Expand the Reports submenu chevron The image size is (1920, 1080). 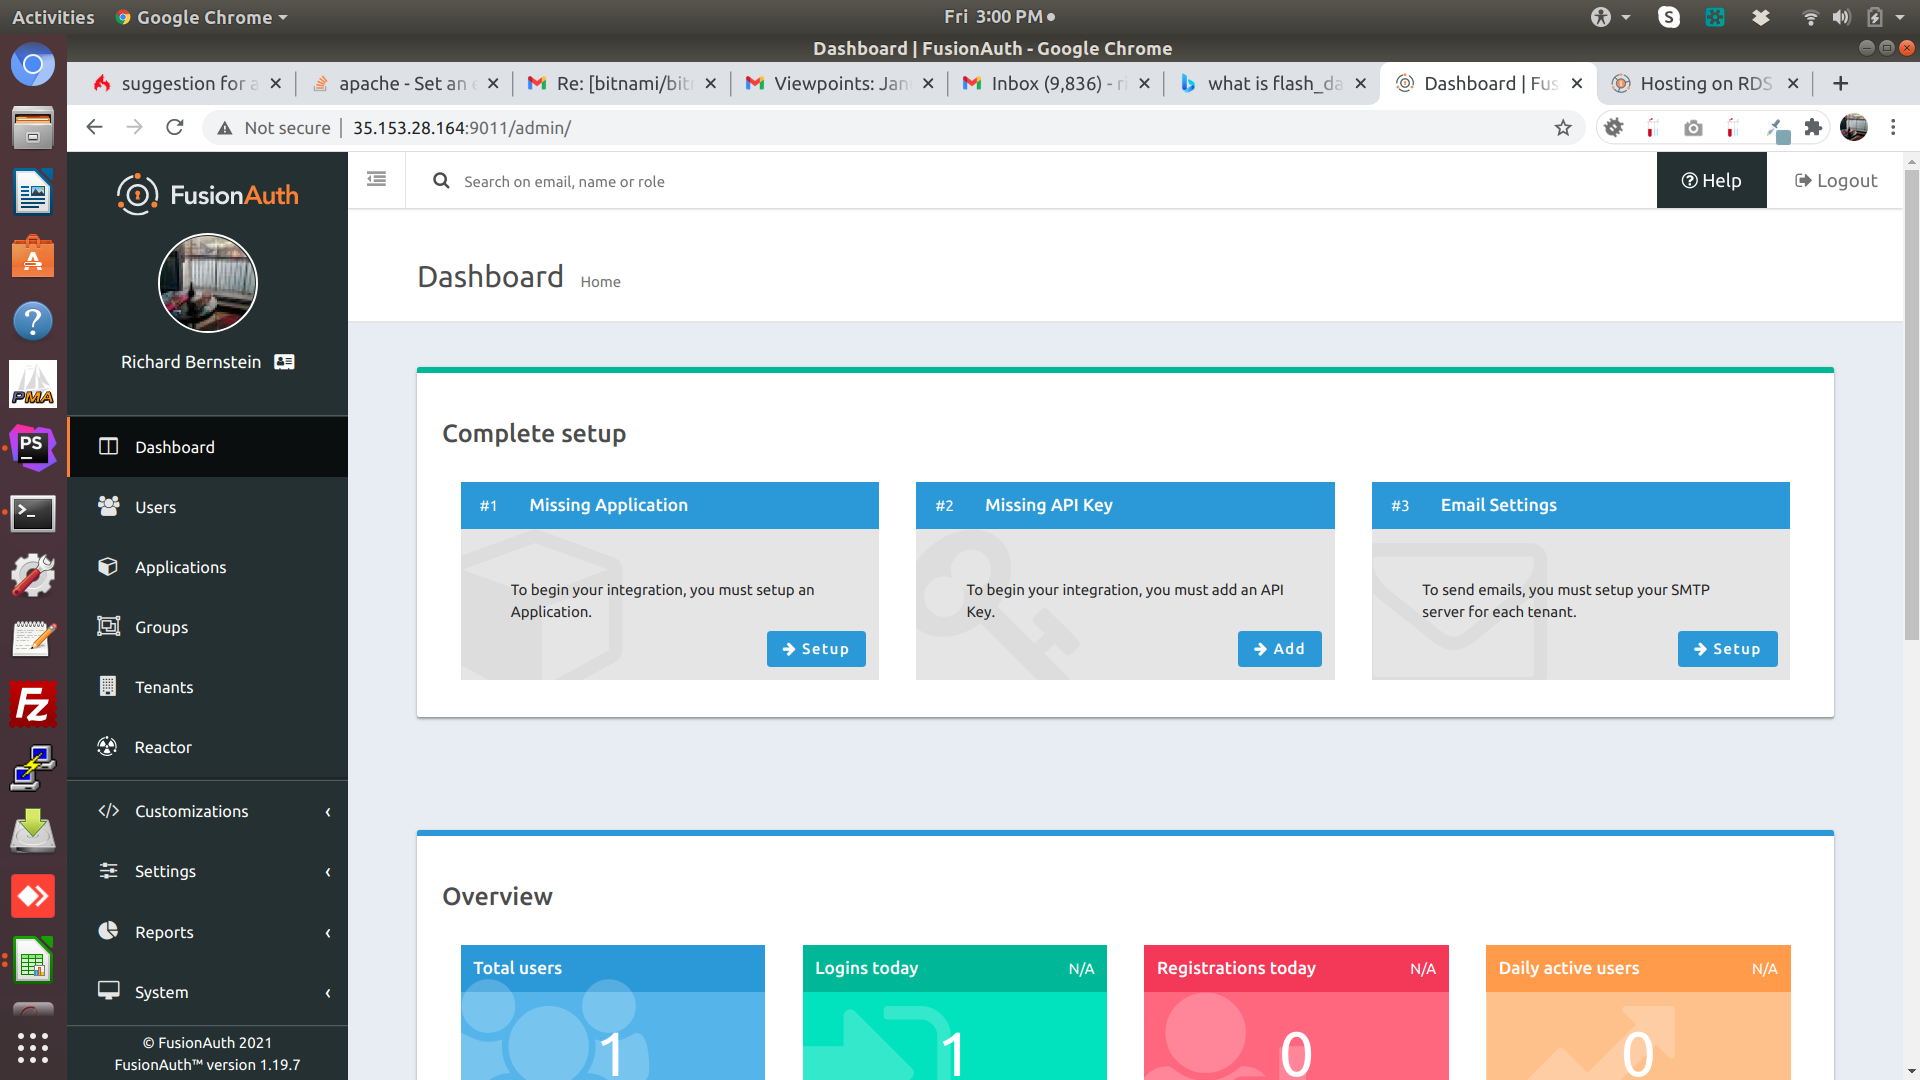pos(328,933)
